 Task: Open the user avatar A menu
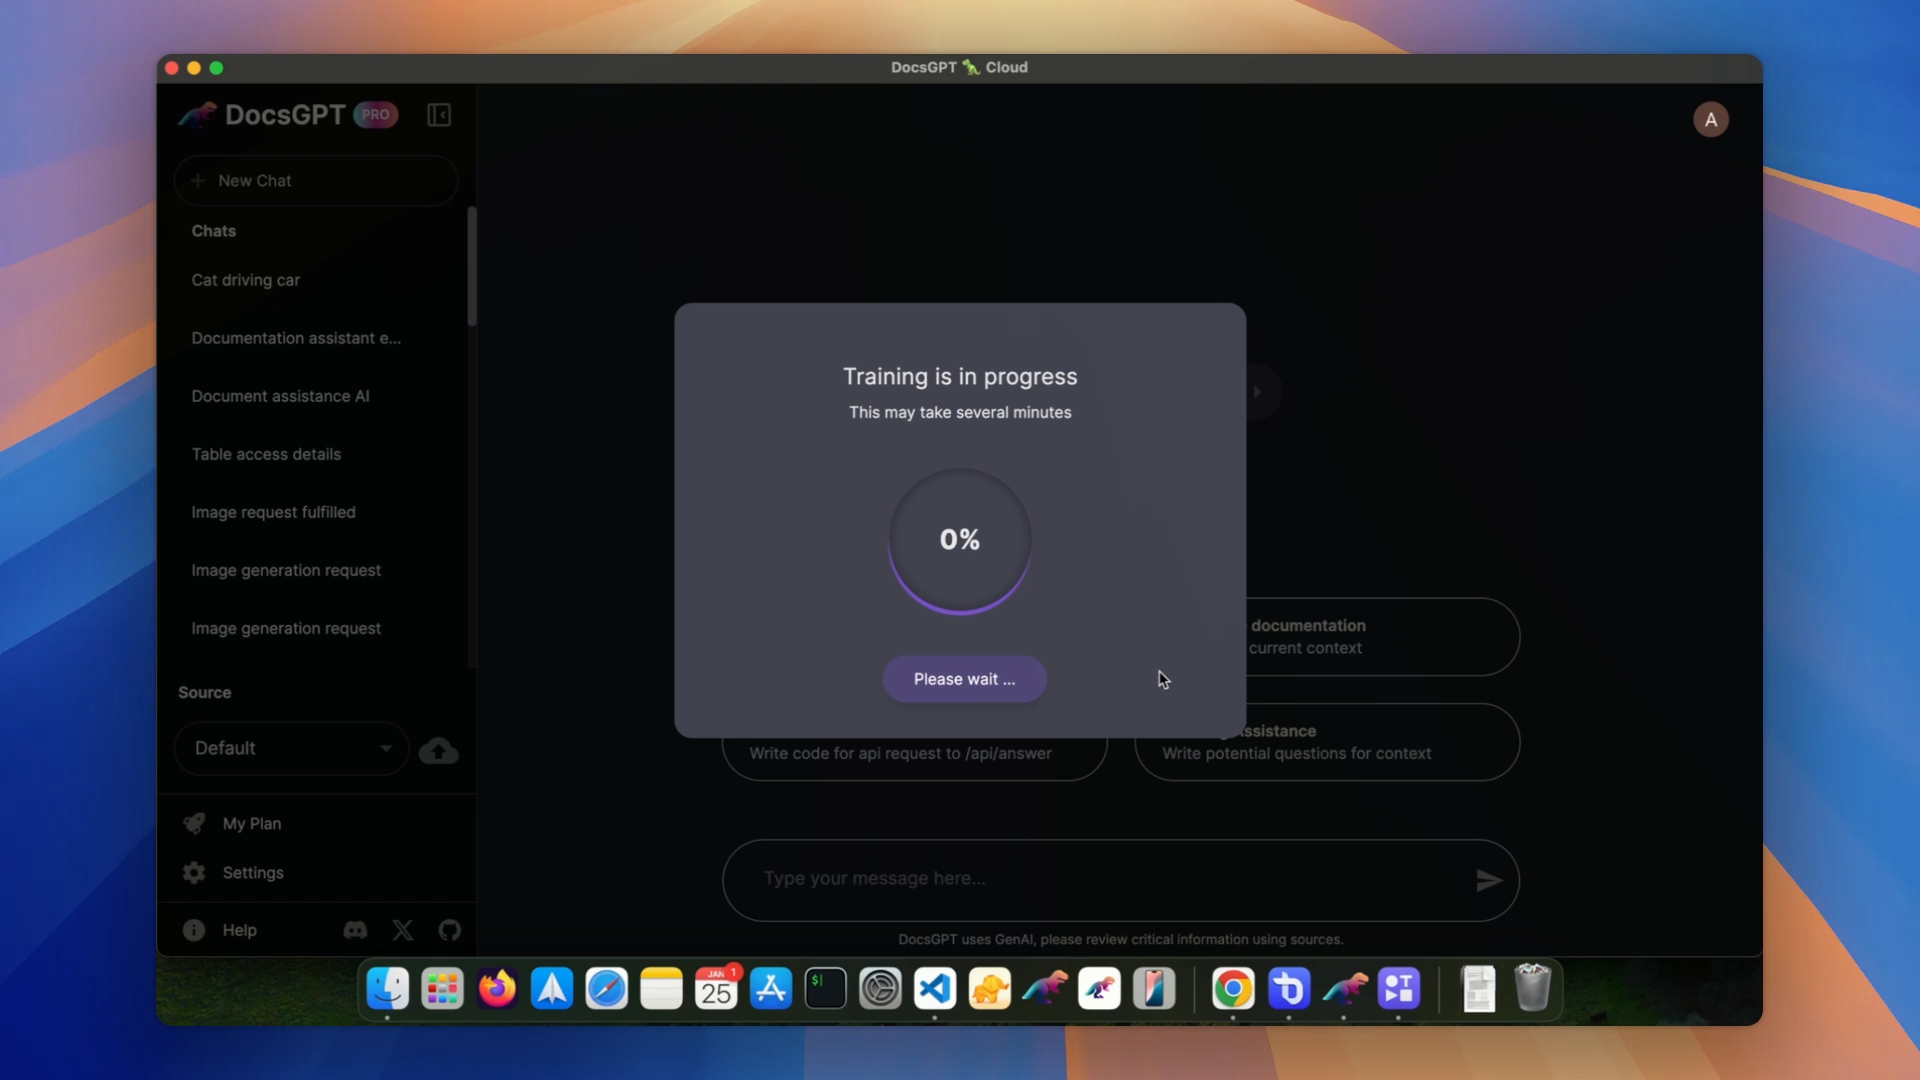1711,120
